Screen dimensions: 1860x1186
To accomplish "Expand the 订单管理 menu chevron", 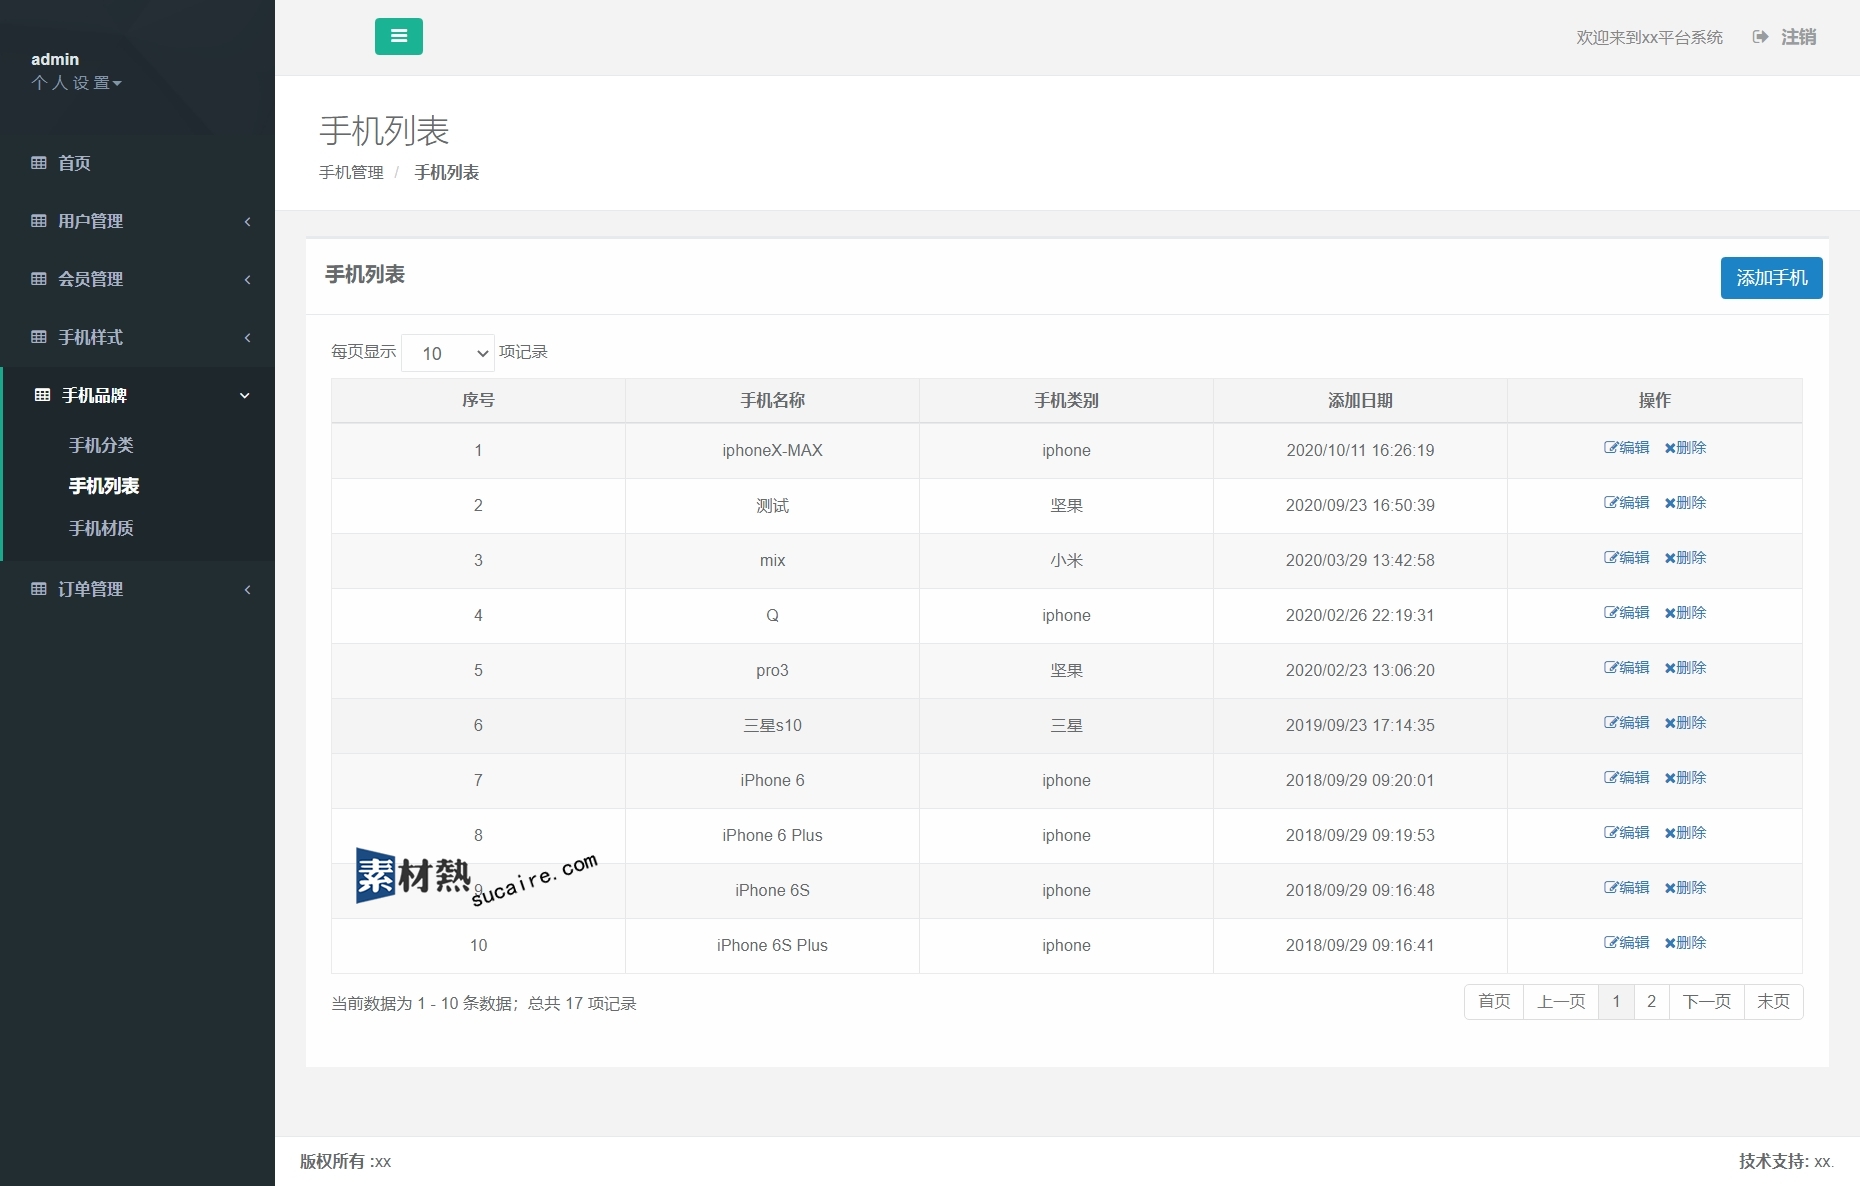I will click(x=247, y=589).
